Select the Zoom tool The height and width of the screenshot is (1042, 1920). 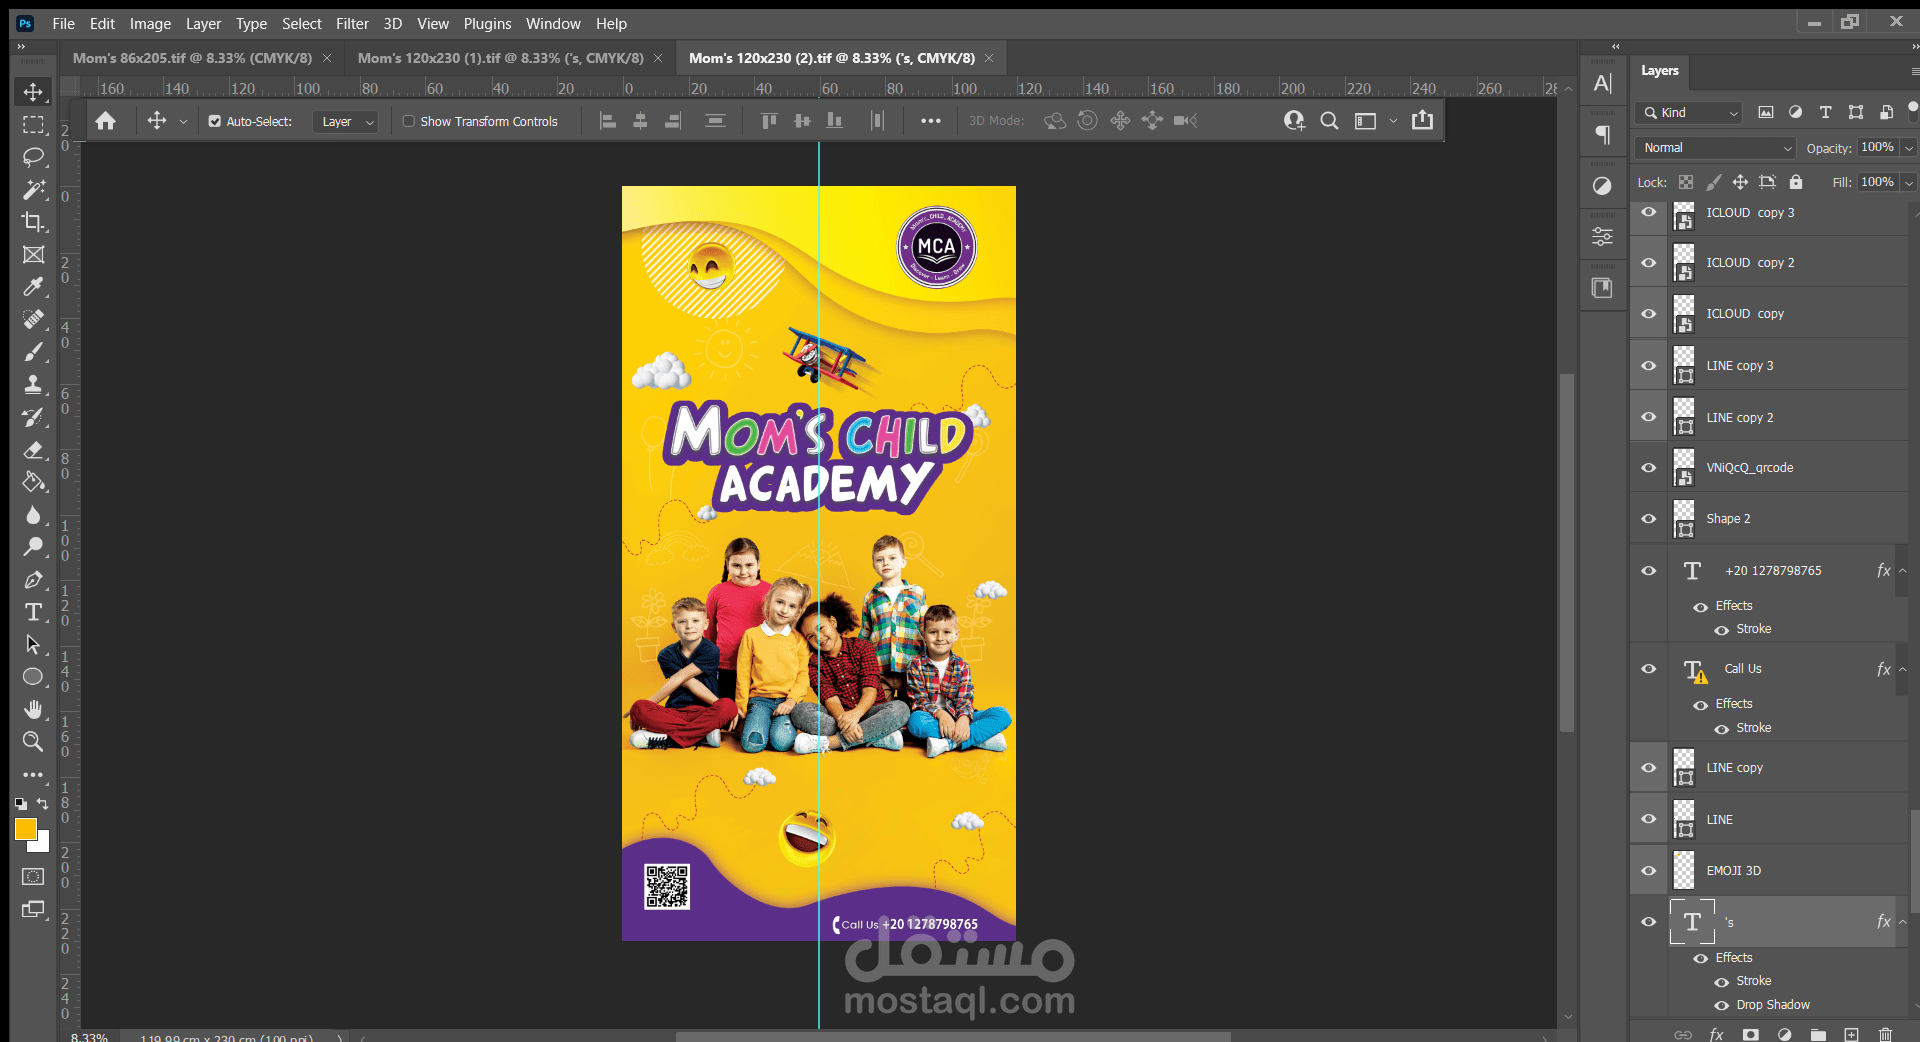point(33,742)
